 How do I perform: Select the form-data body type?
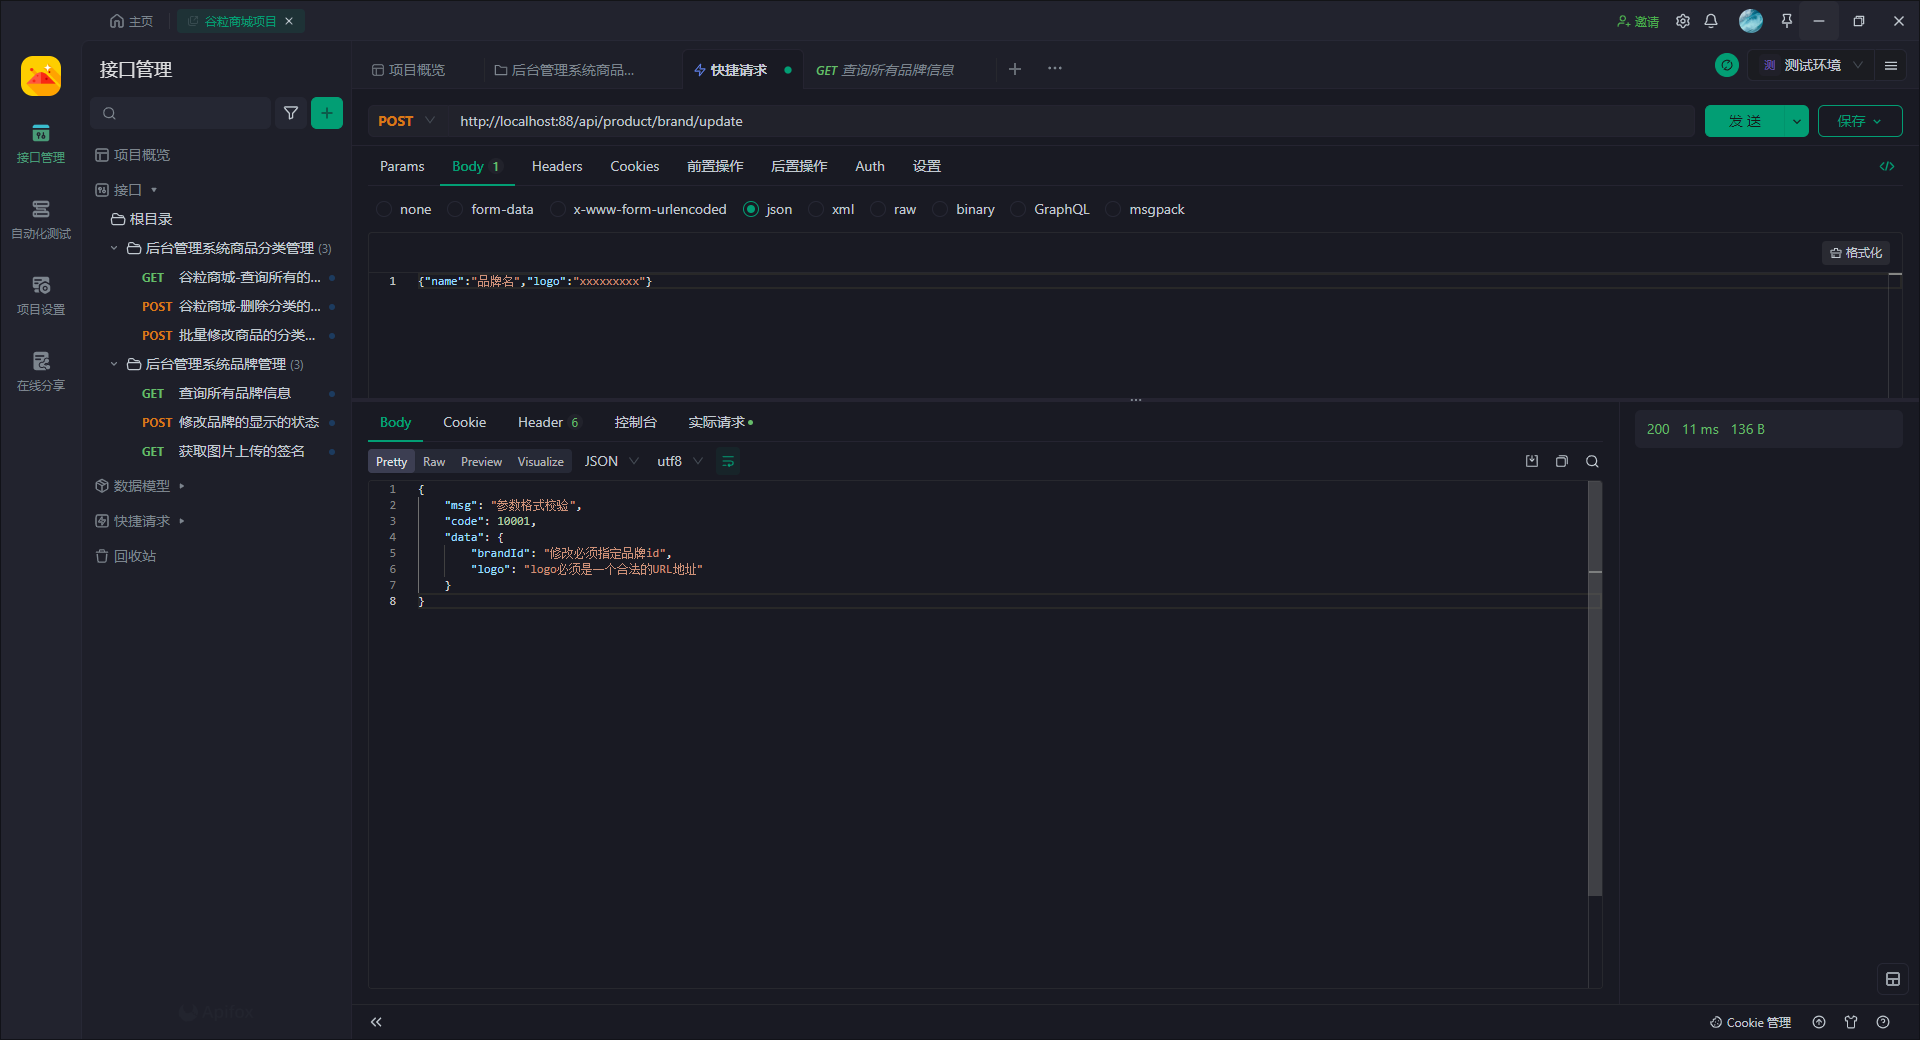click(x=456, y=209)
